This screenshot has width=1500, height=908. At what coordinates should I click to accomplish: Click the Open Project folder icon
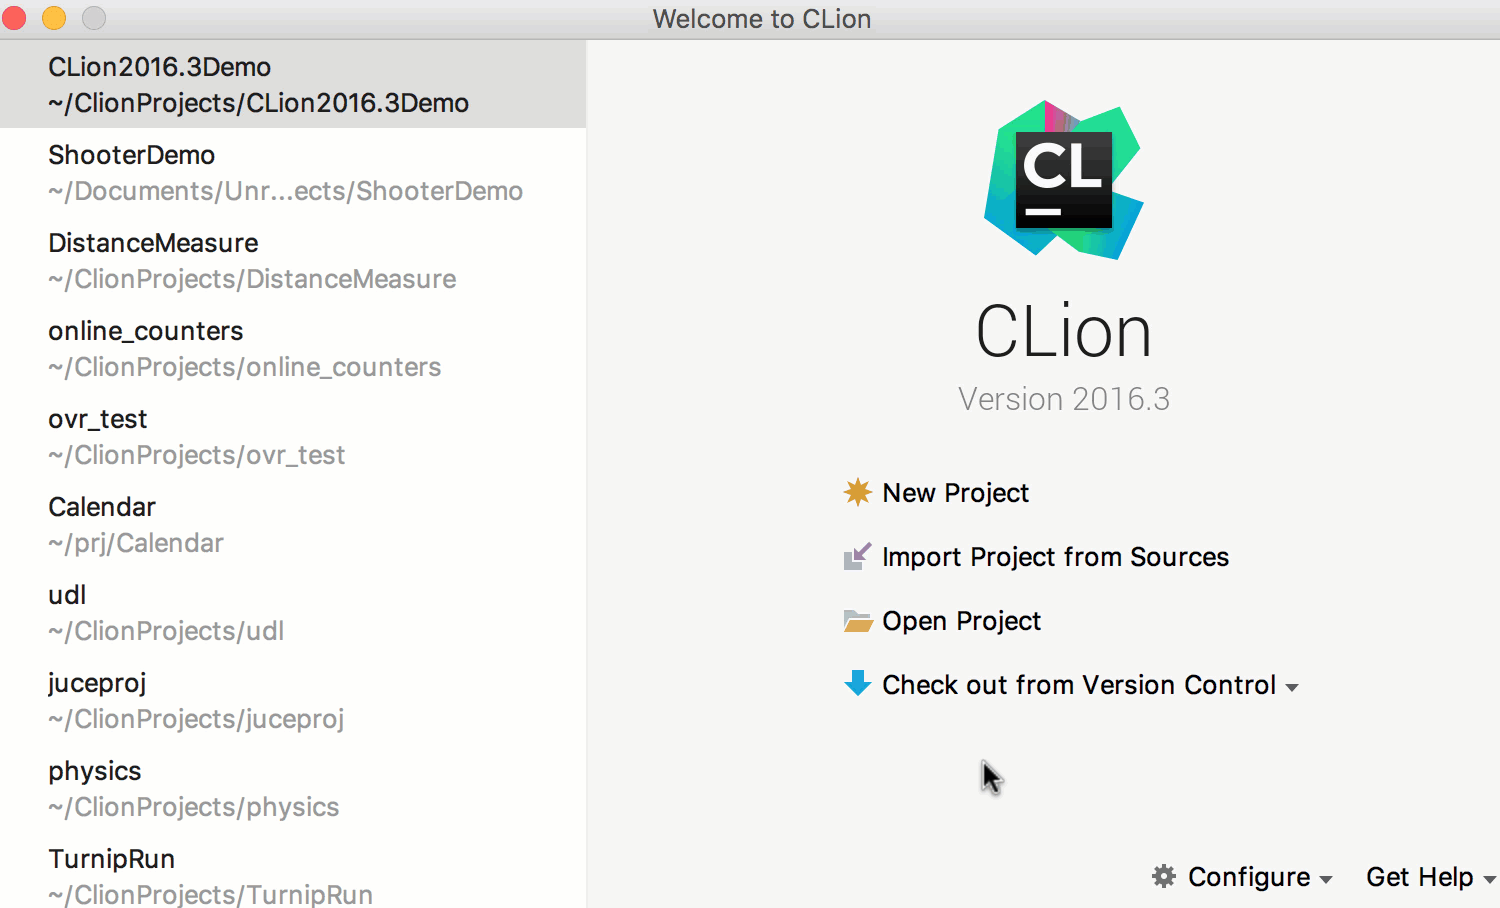858,620
